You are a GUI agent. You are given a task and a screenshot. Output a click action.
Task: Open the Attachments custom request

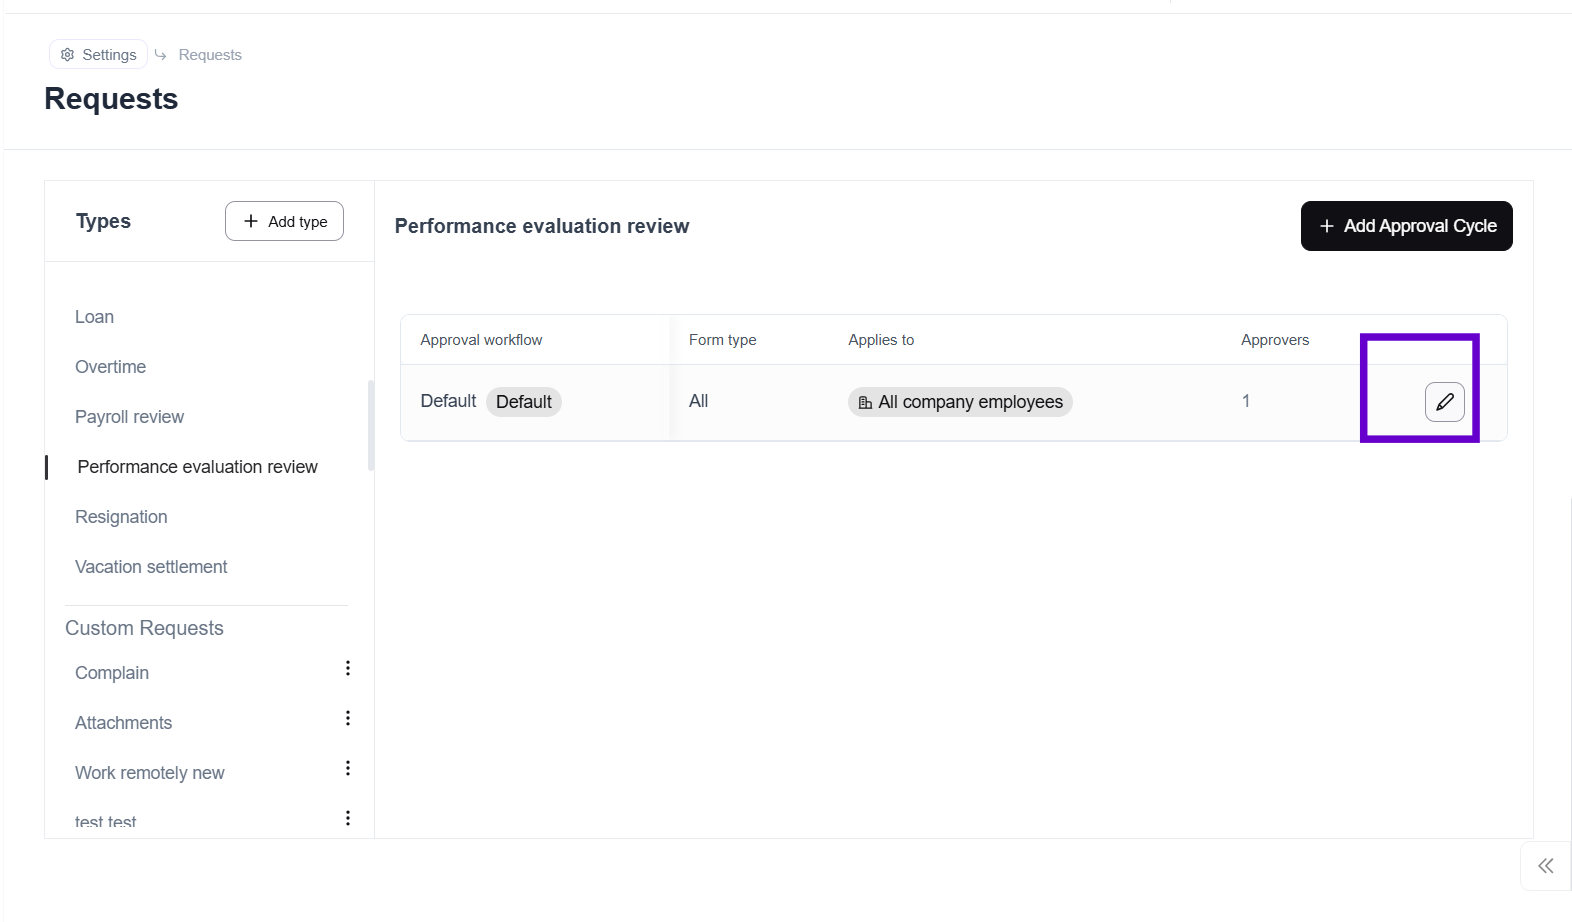coord(124,723)
